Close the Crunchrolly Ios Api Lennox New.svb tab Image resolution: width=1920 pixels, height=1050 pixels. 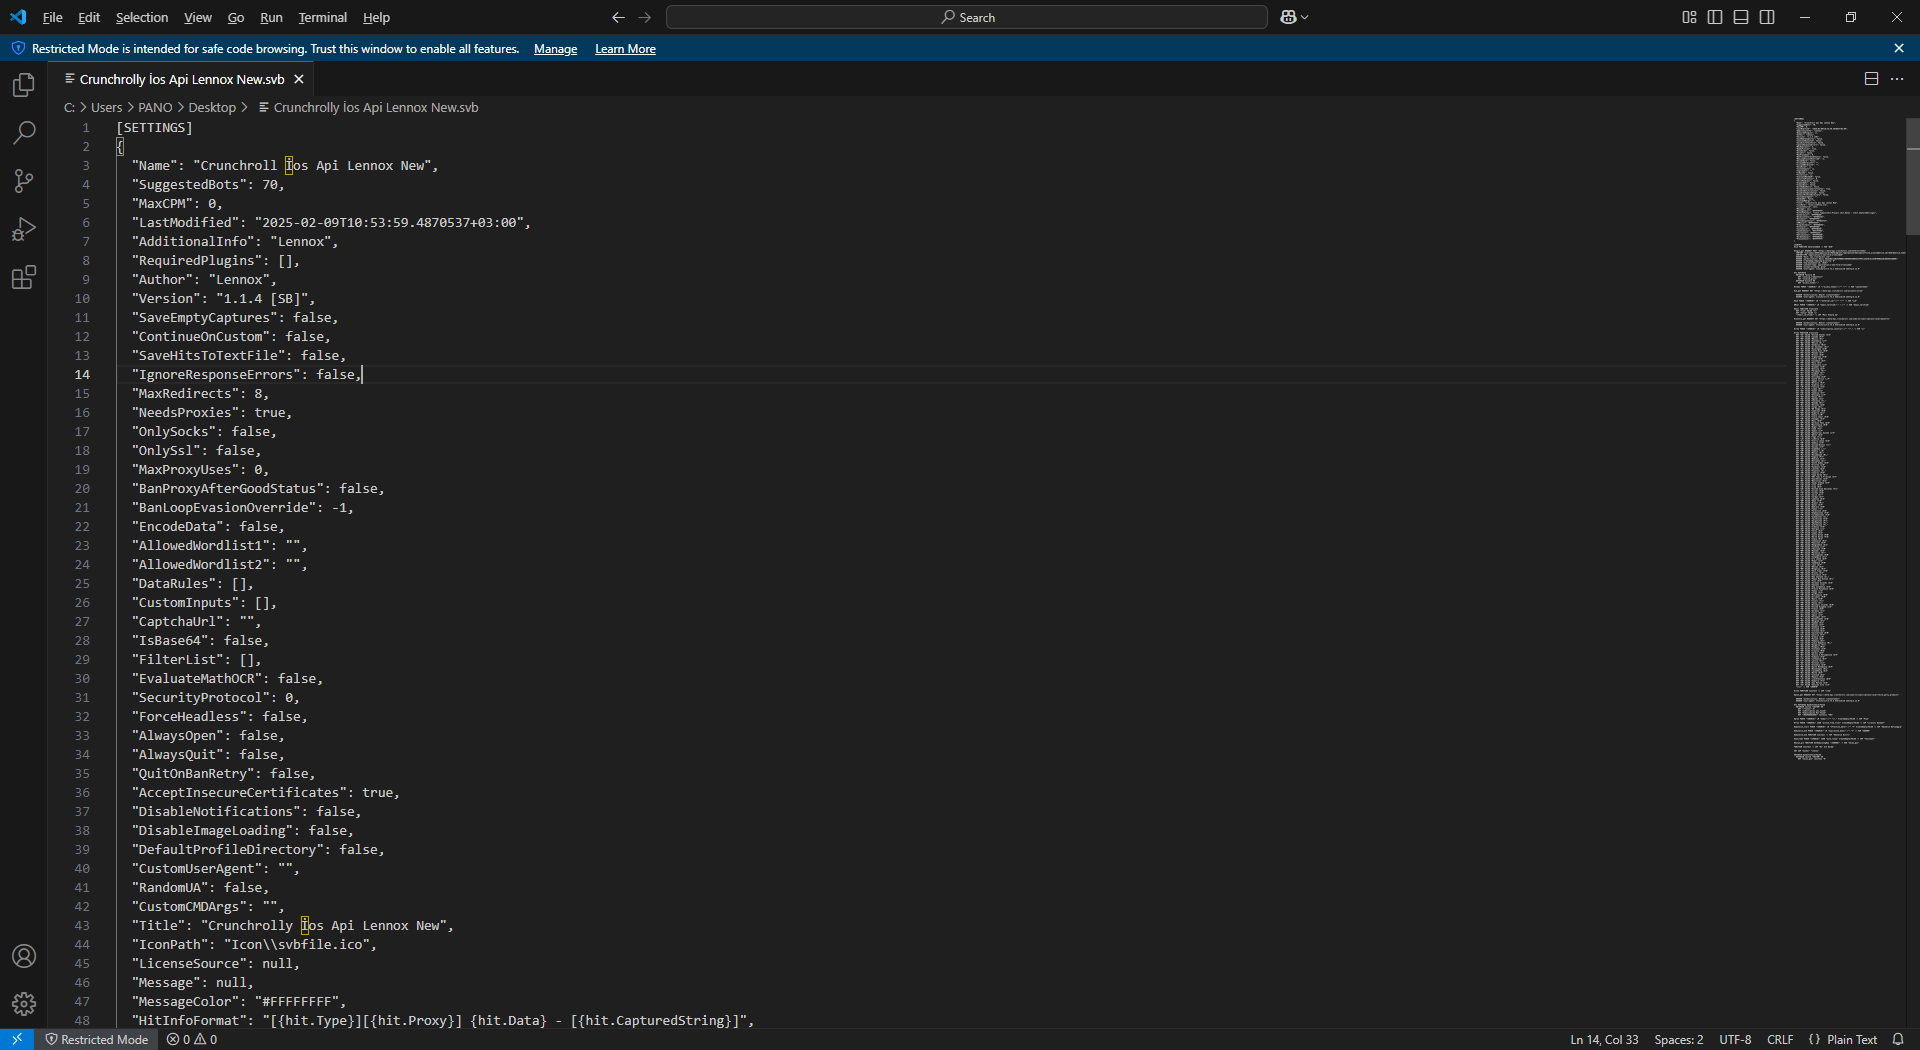coord(299,79)
